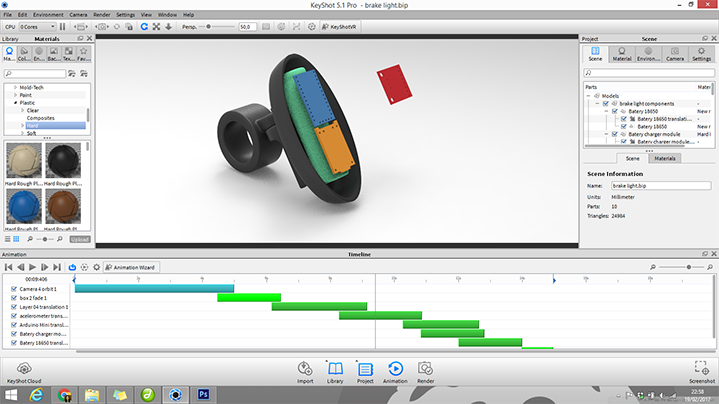Toggle Batery 18650 translation timeline checkbox
The height and width of the screenshot is (404, 719).
(14, 343)
